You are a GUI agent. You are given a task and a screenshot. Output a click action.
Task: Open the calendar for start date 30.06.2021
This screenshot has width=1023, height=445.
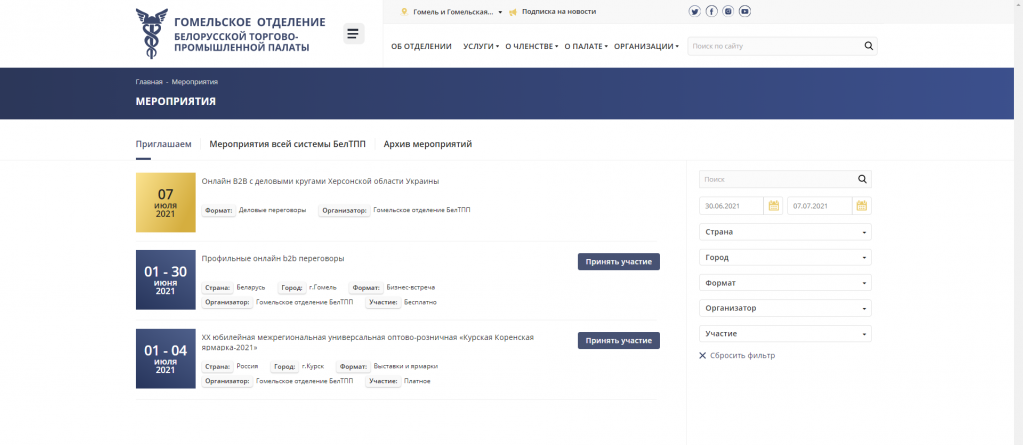click(774, 206)
